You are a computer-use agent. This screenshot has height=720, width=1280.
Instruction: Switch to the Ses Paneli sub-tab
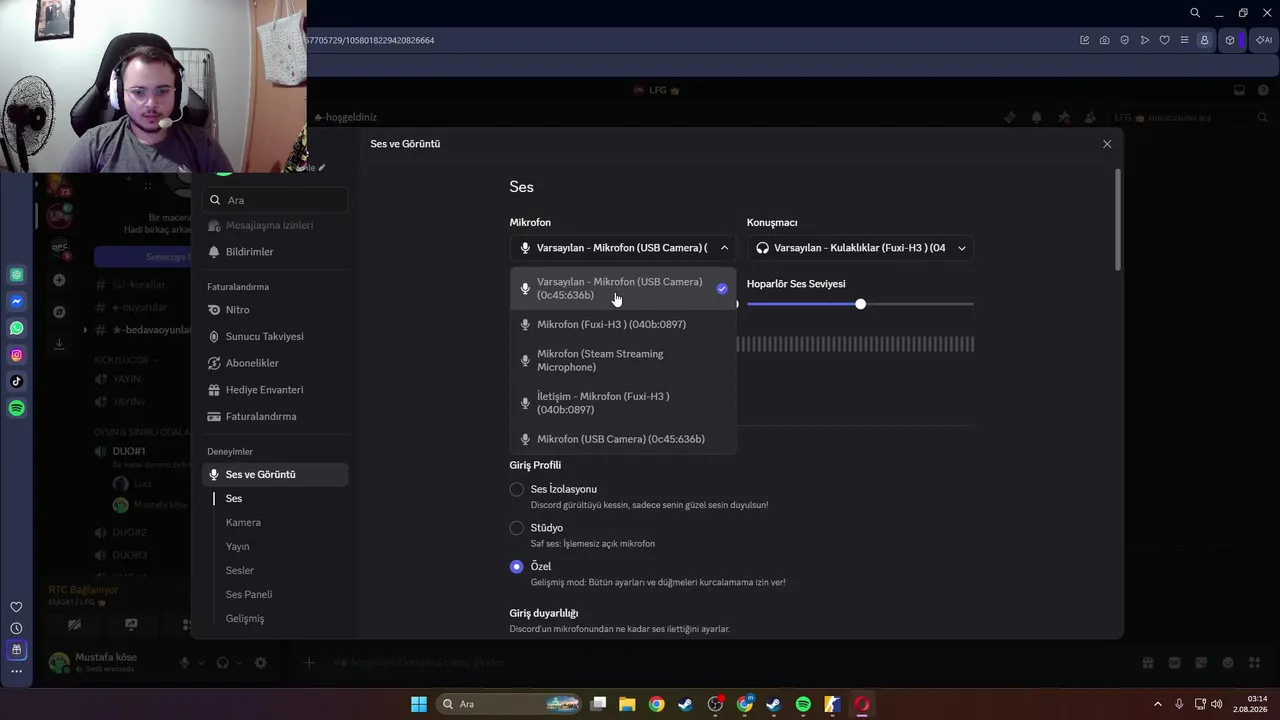[x=249, y=595]
